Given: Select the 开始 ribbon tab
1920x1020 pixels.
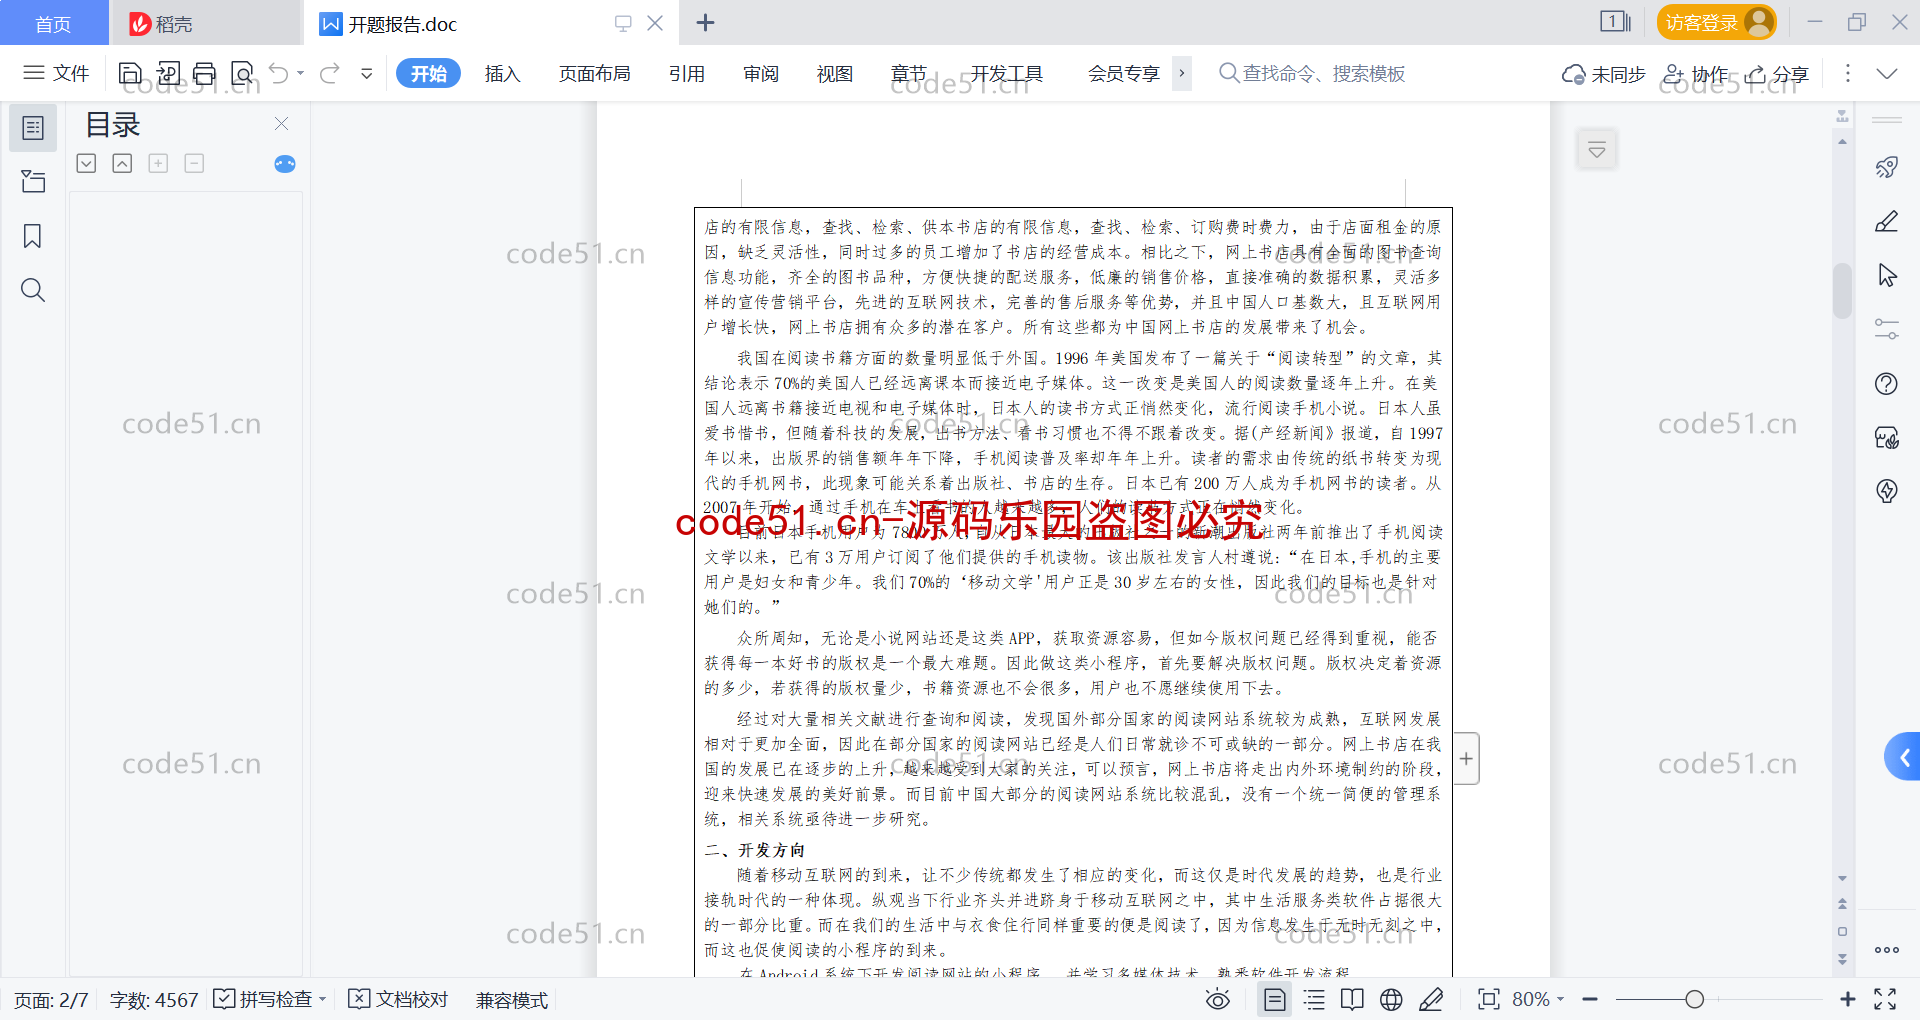Looking at the screenshot, I should 428,73.
